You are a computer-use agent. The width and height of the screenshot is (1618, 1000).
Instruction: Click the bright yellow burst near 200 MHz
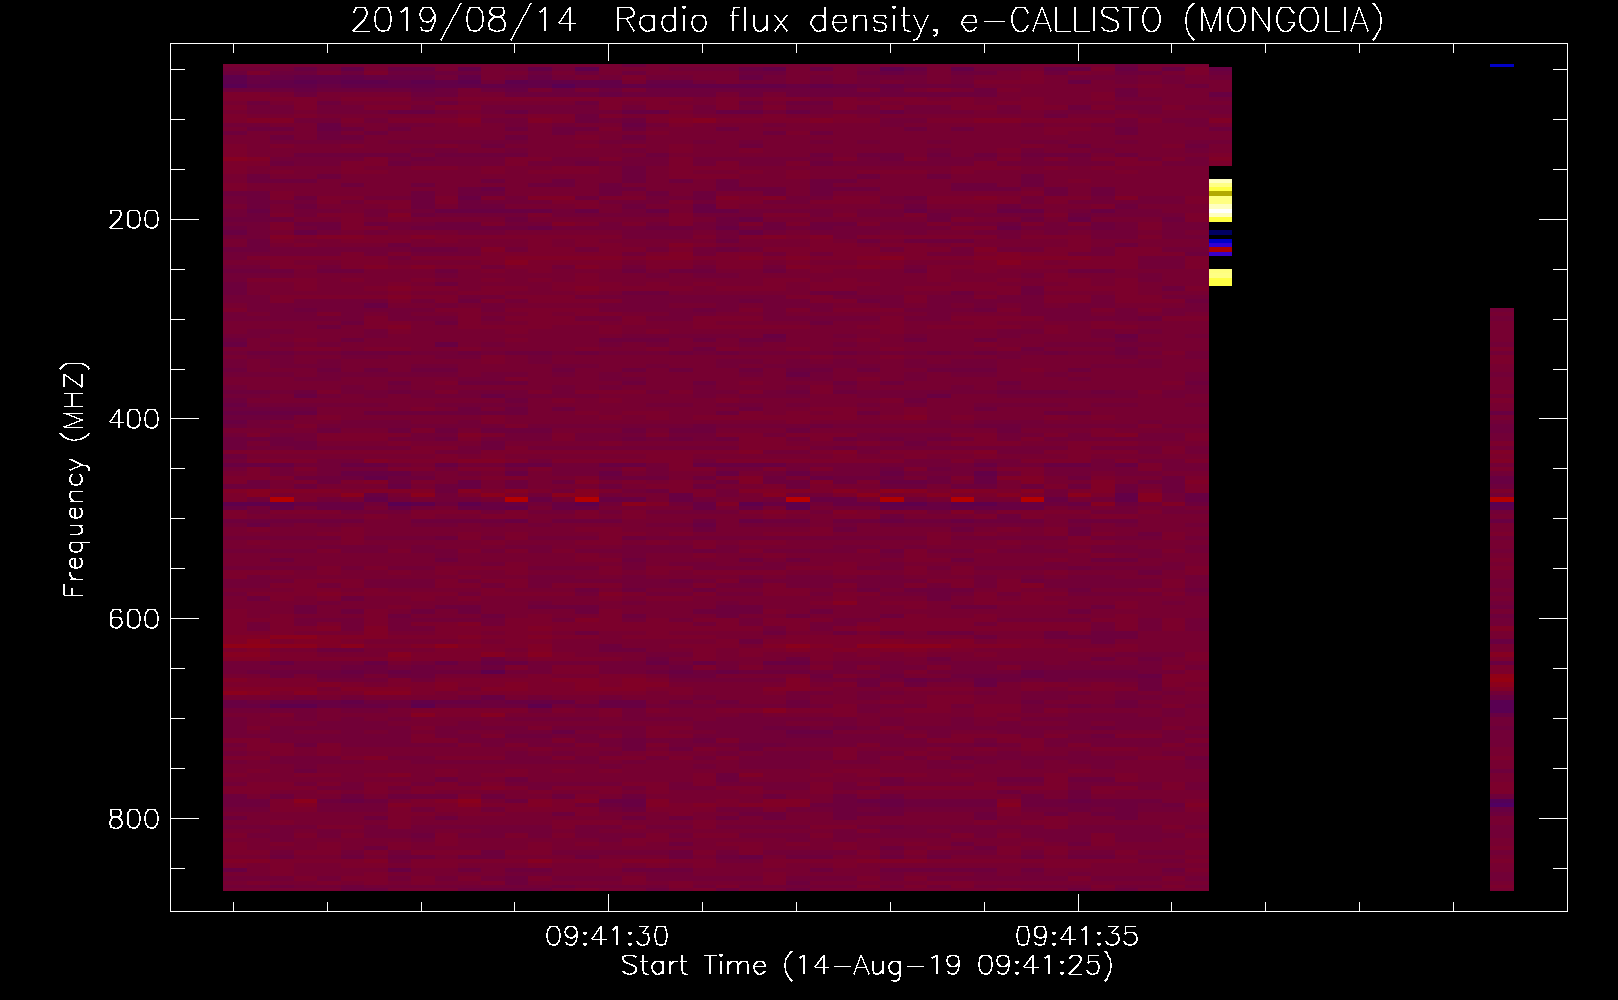(1220, 201)
